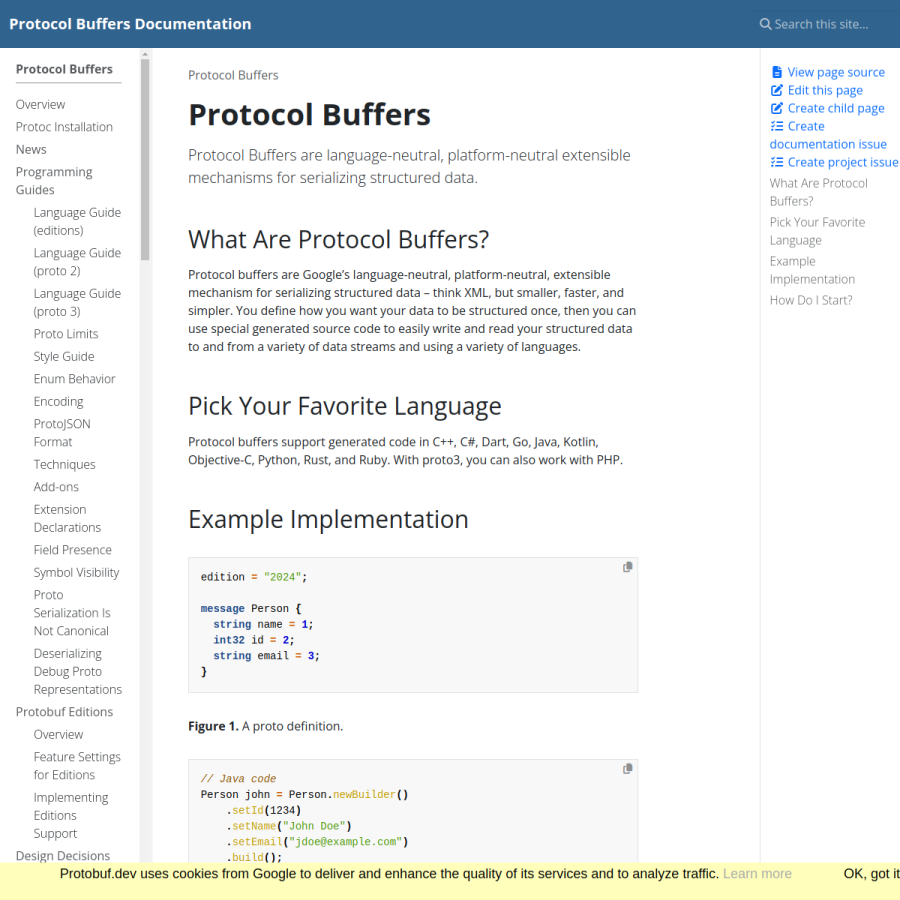The height and width of the screenshot is (900, 900).
Task: Open Extension Declarations sidebar item
Action: coord(67,518)
